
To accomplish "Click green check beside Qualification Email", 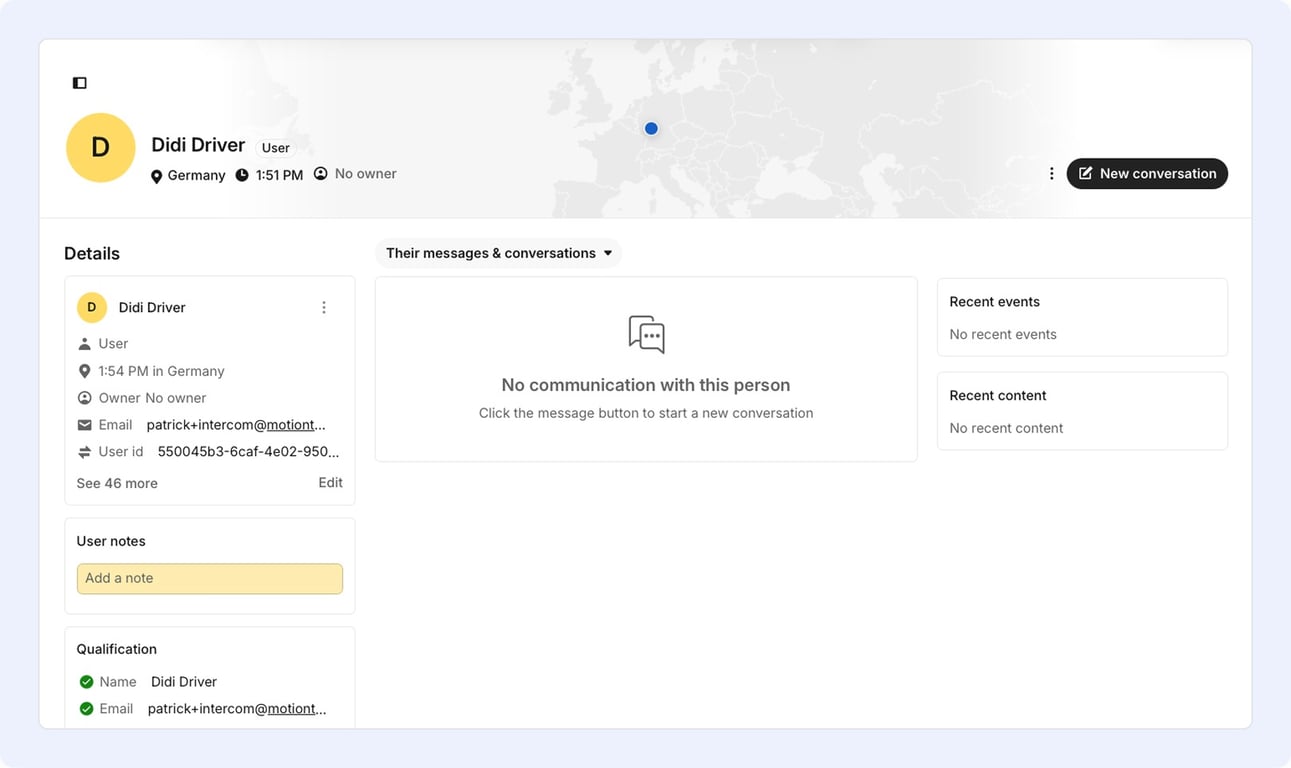I will pyautogui.click(x=86, y=709).
